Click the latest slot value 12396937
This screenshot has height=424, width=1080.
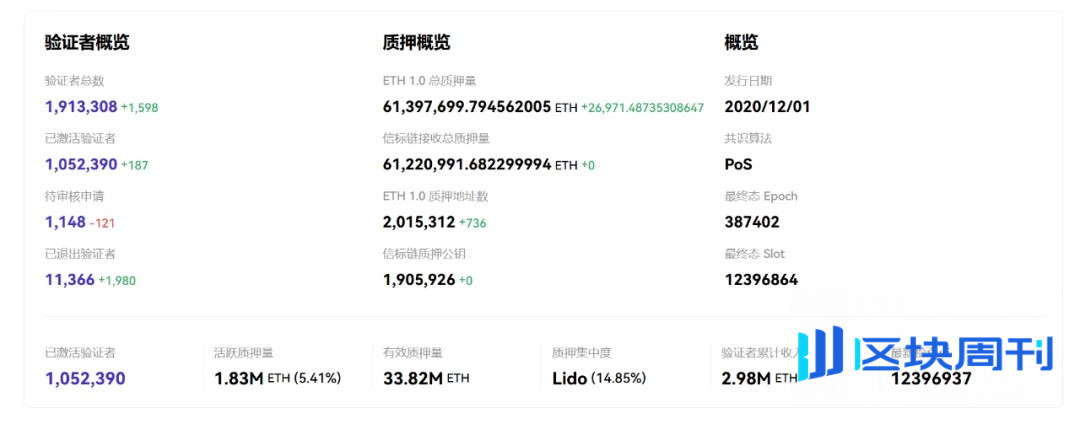click(931, 379)
